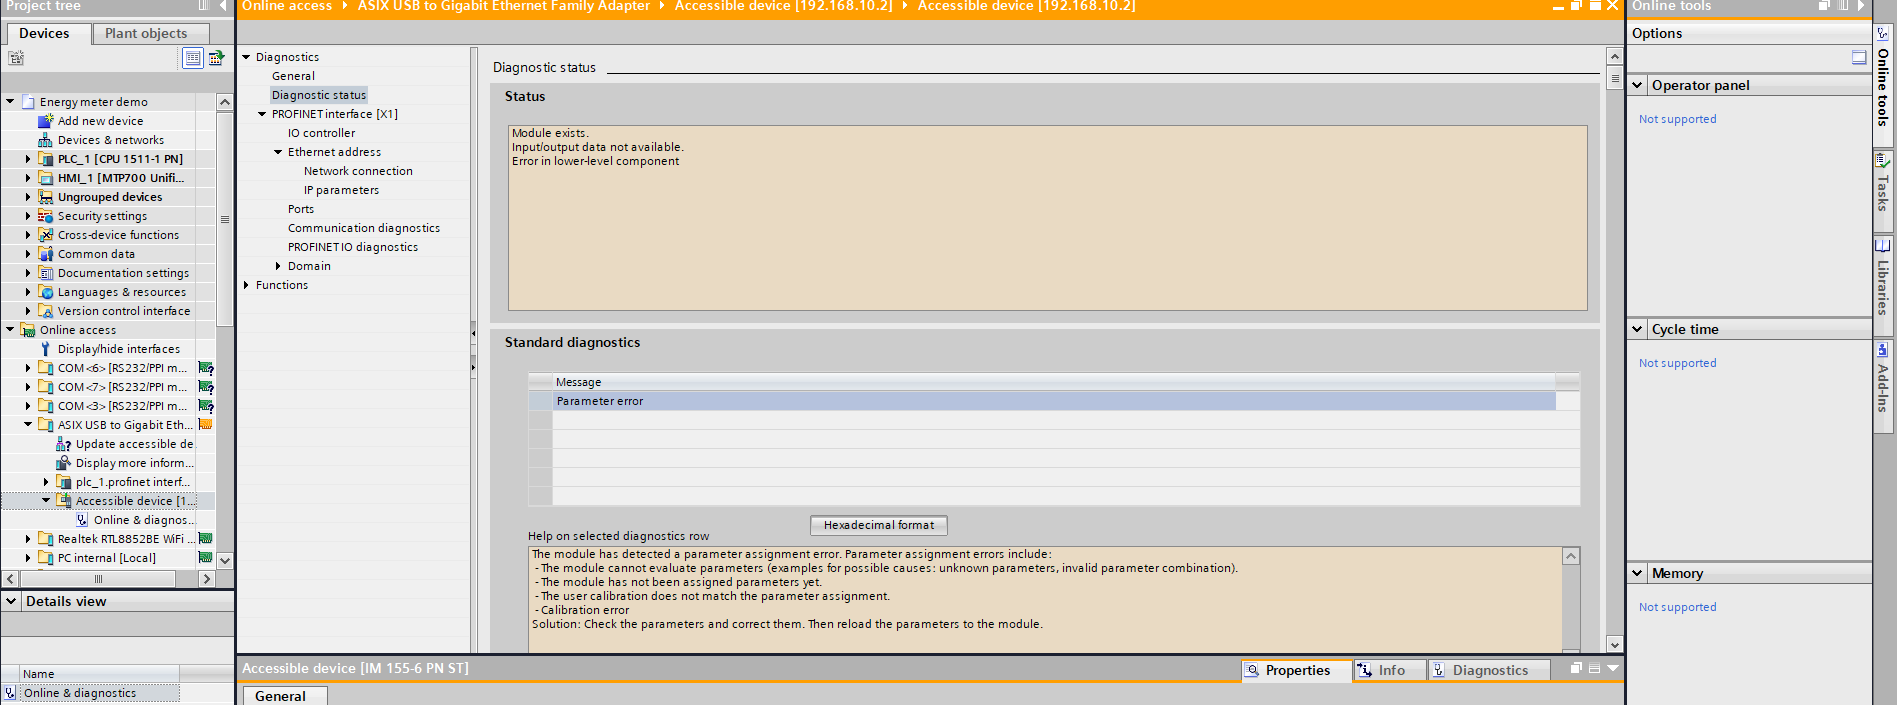Viewport: 1897px width, 705px height.
Task: Click the Devices & networks icon
Action: (45, 140)
